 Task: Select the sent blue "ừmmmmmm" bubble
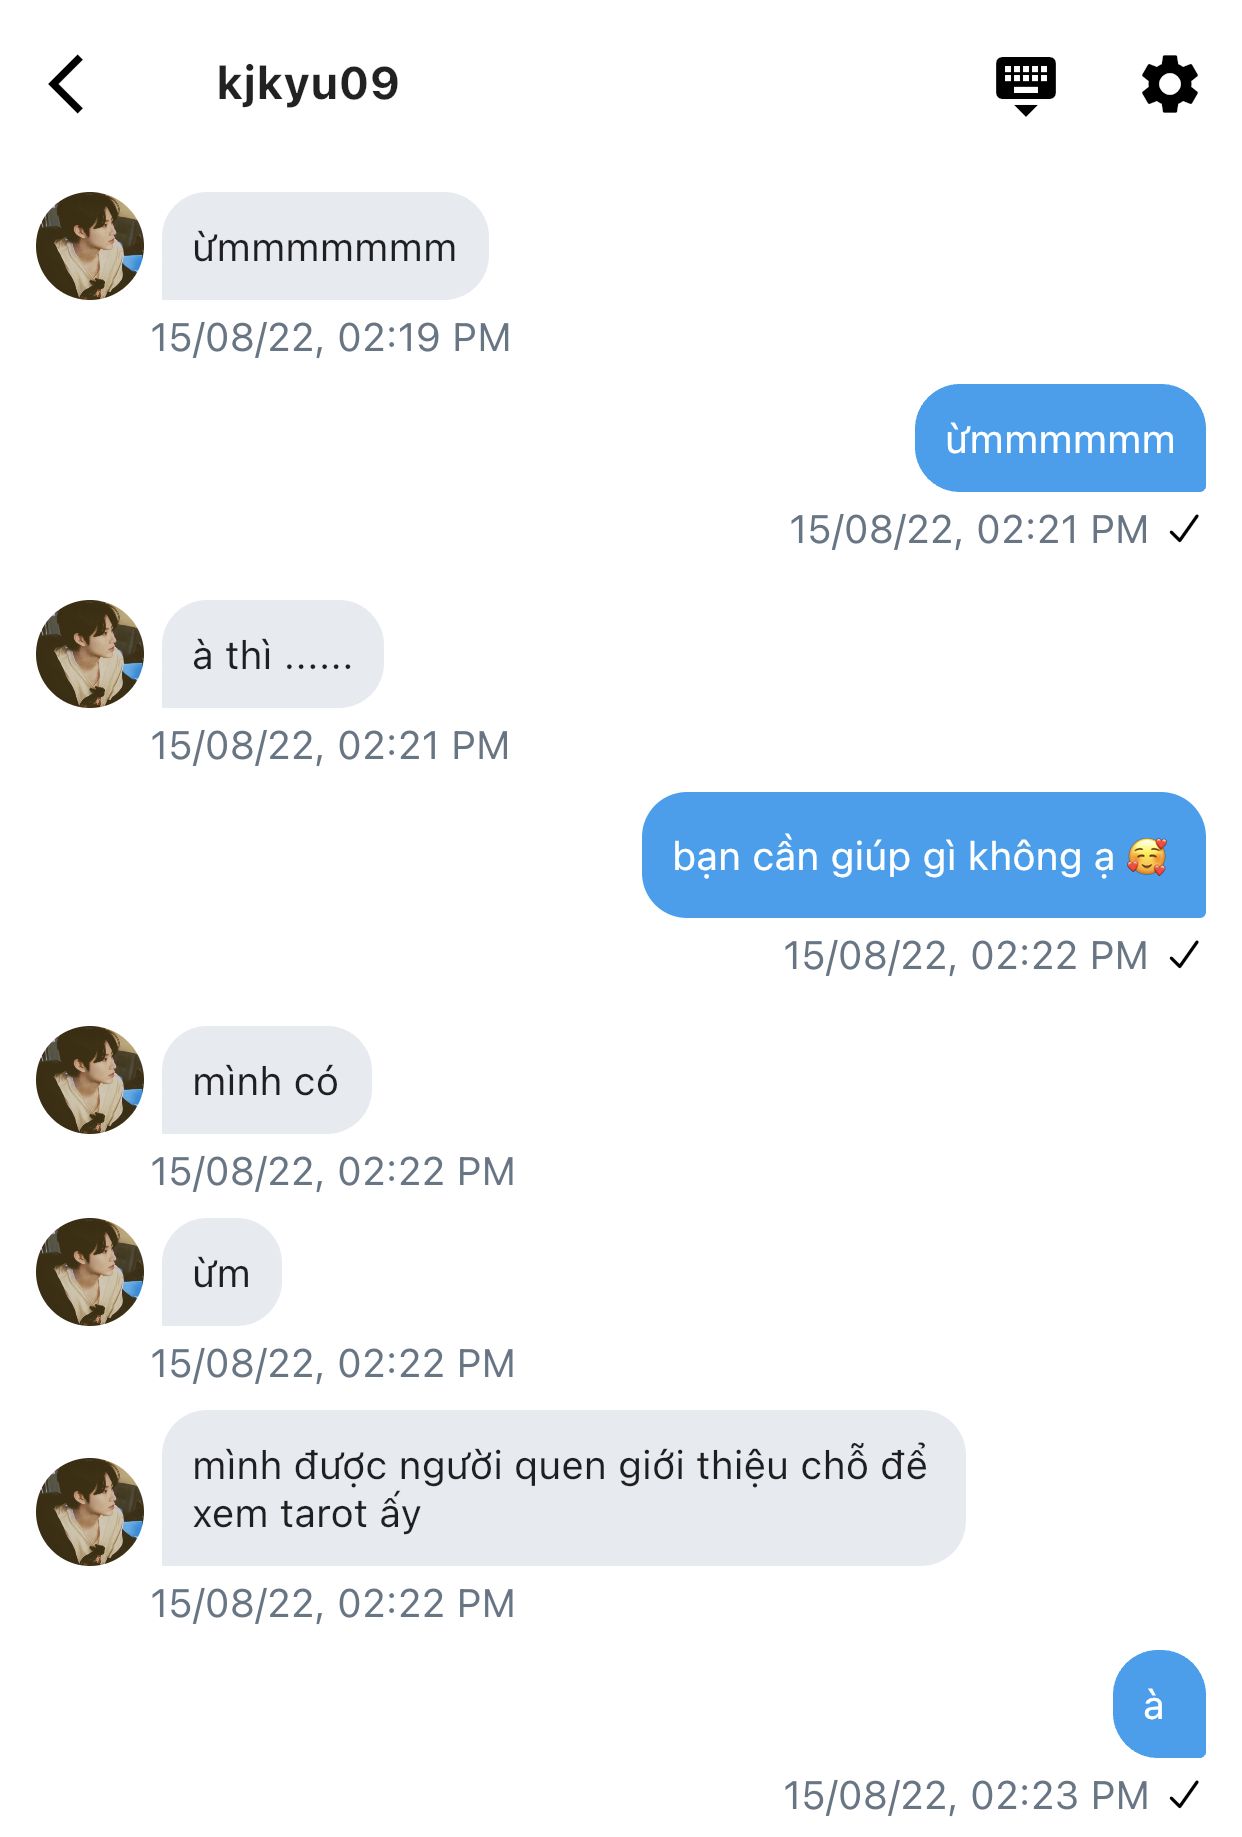pyautogui.click(x=1060, y=439)
